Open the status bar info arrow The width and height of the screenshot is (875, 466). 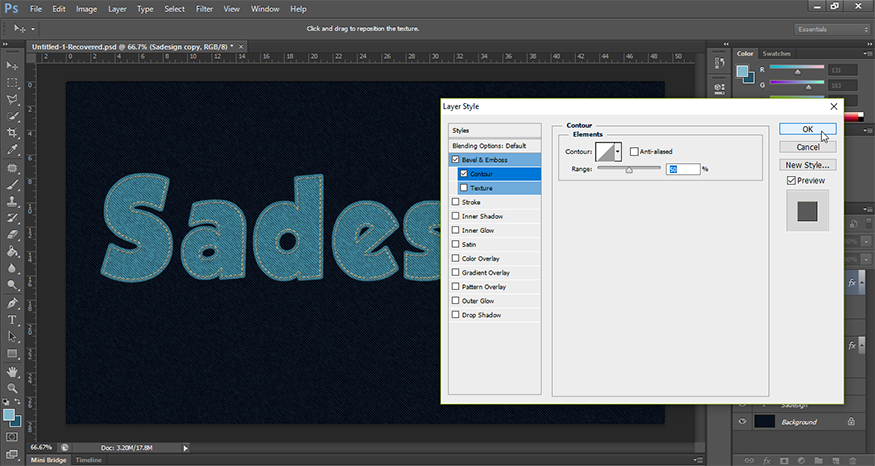coord(186,448)
